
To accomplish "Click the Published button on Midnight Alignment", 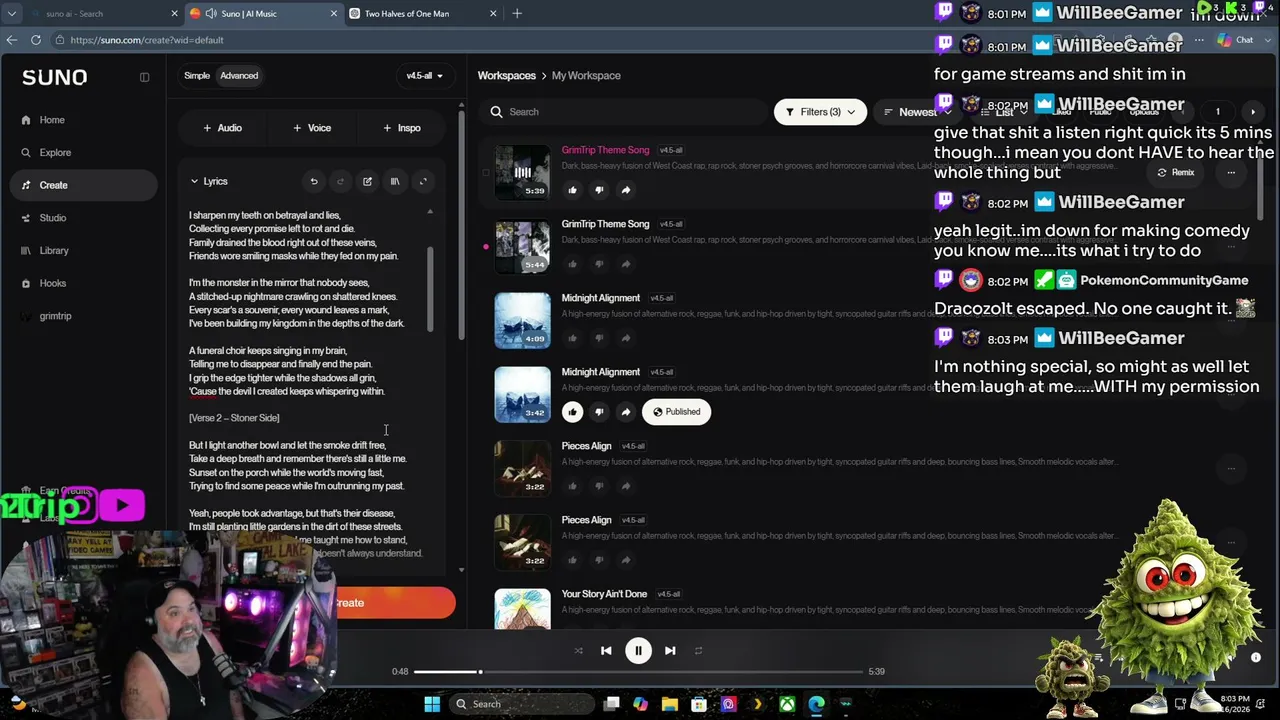I will coord(677,412).
